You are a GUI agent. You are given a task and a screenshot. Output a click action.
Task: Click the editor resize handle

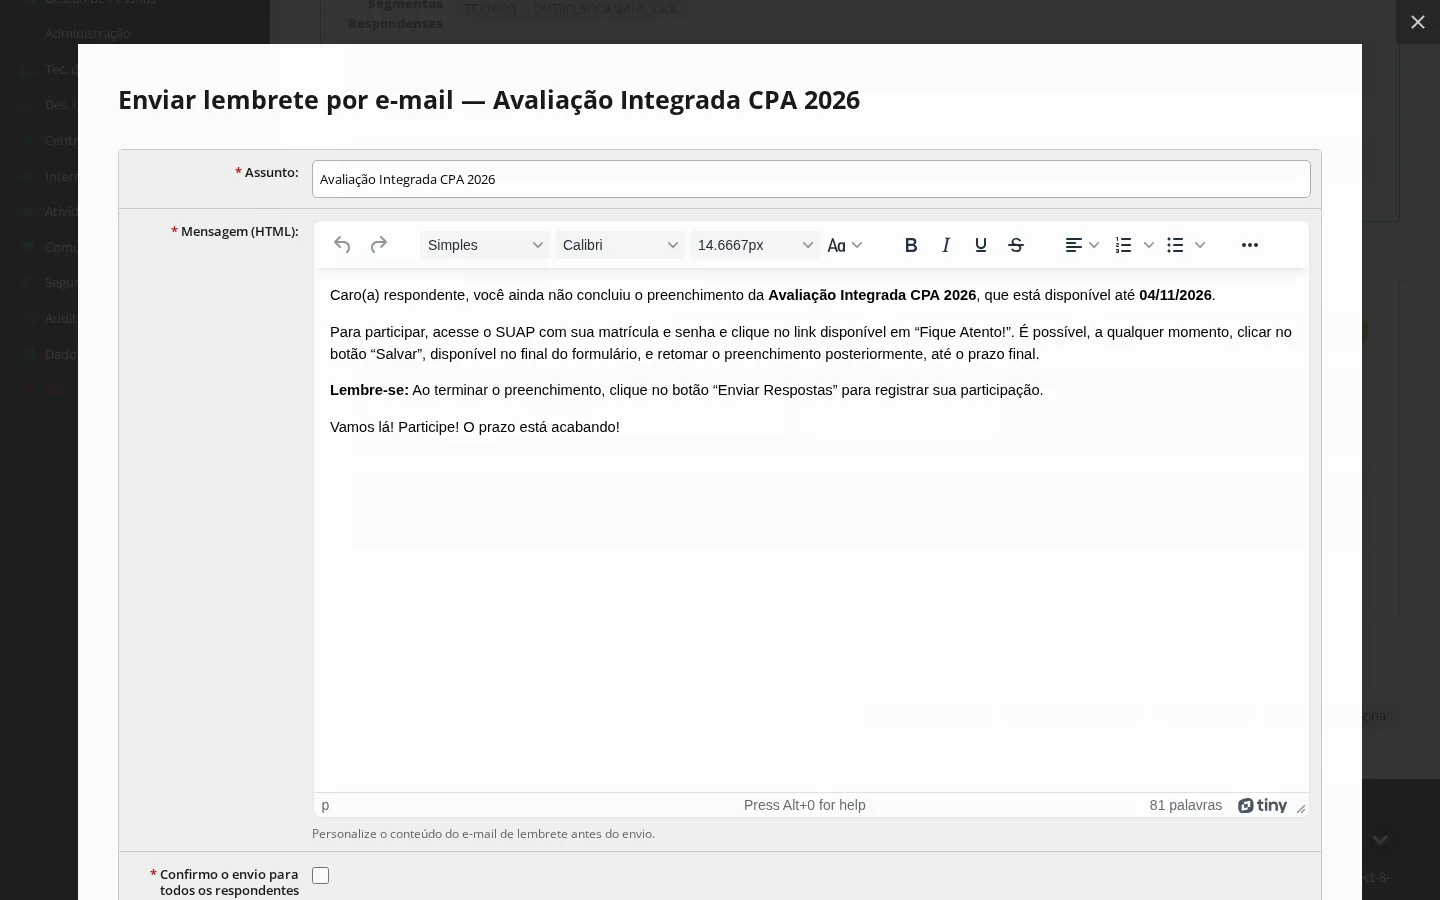pos(1301,809)
